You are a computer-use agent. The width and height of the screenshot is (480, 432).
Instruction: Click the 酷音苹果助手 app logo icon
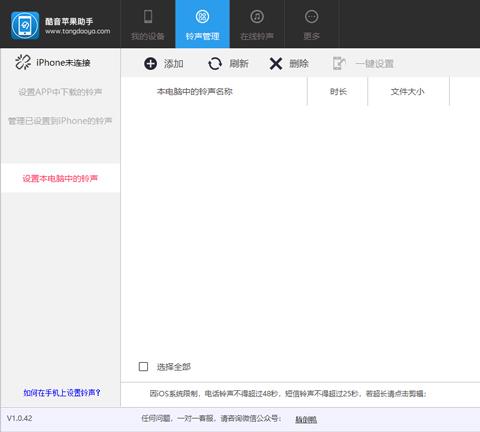coord(25,25)
